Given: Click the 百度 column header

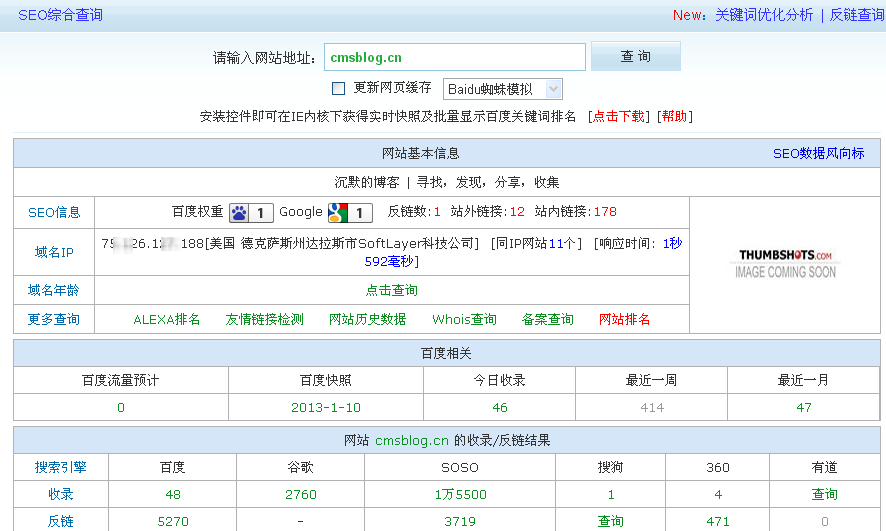Looking at the screenshot, I should [173, 468].
